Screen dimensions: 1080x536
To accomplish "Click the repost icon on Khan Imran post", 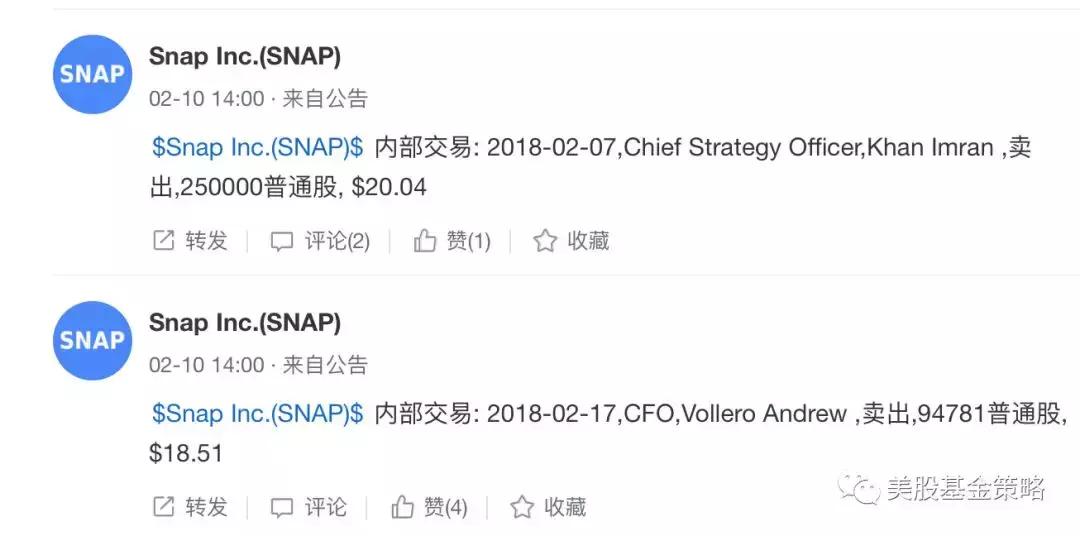I will click(163, 241).
